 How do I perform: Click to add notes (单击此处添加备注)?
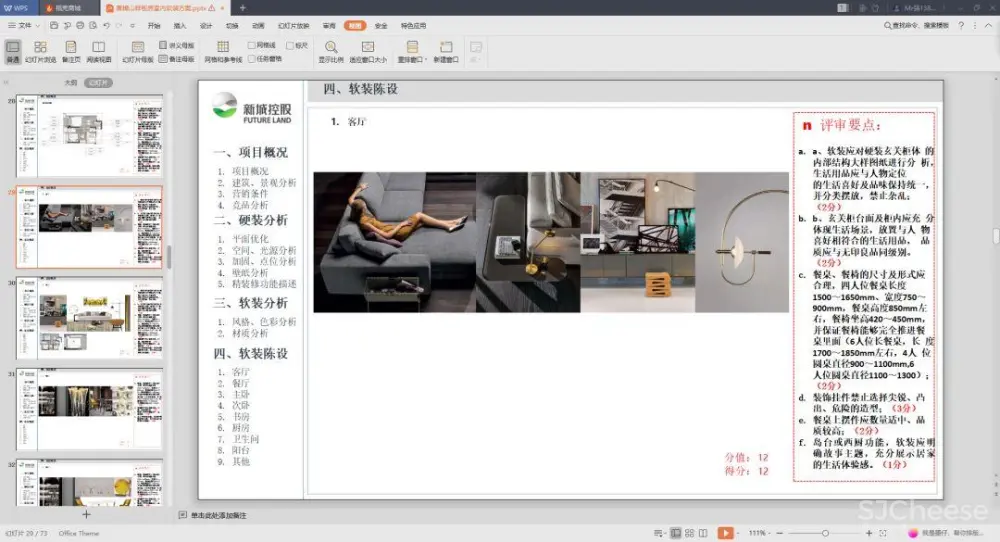(x=218, y=515)
